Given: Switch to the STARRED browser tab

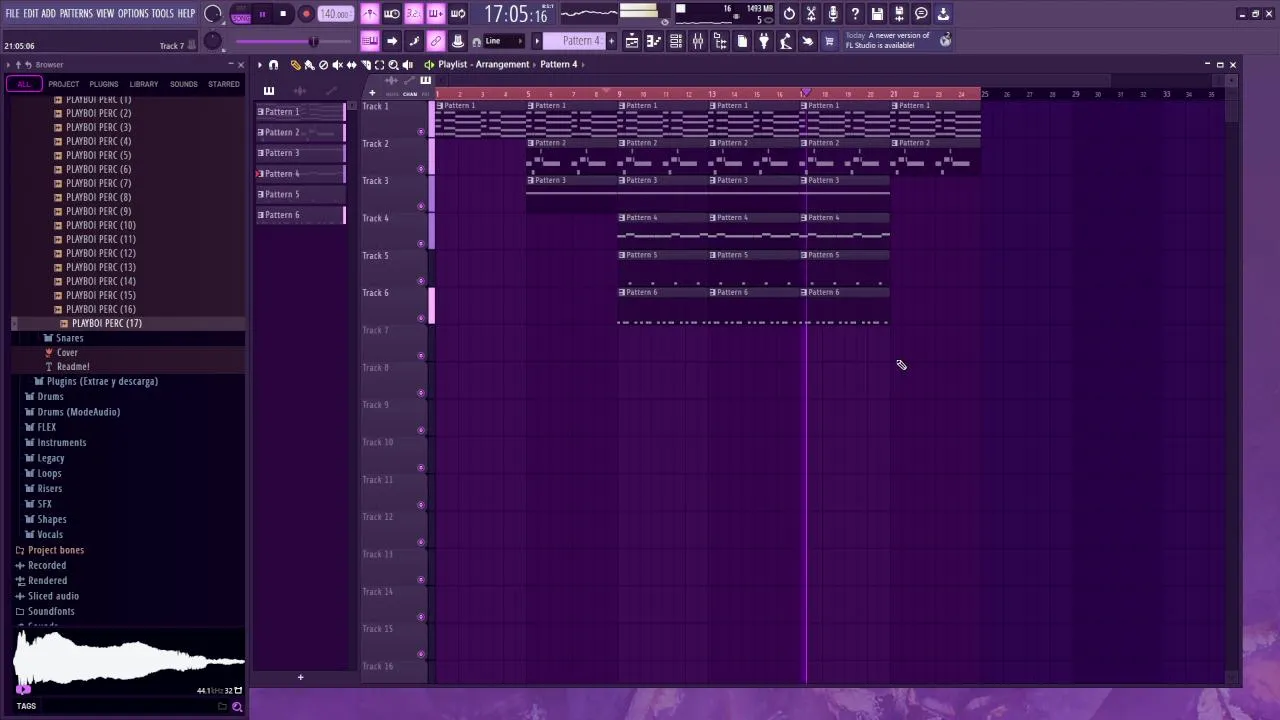Looking at the screenshot, I should click(x=223, y=84).
